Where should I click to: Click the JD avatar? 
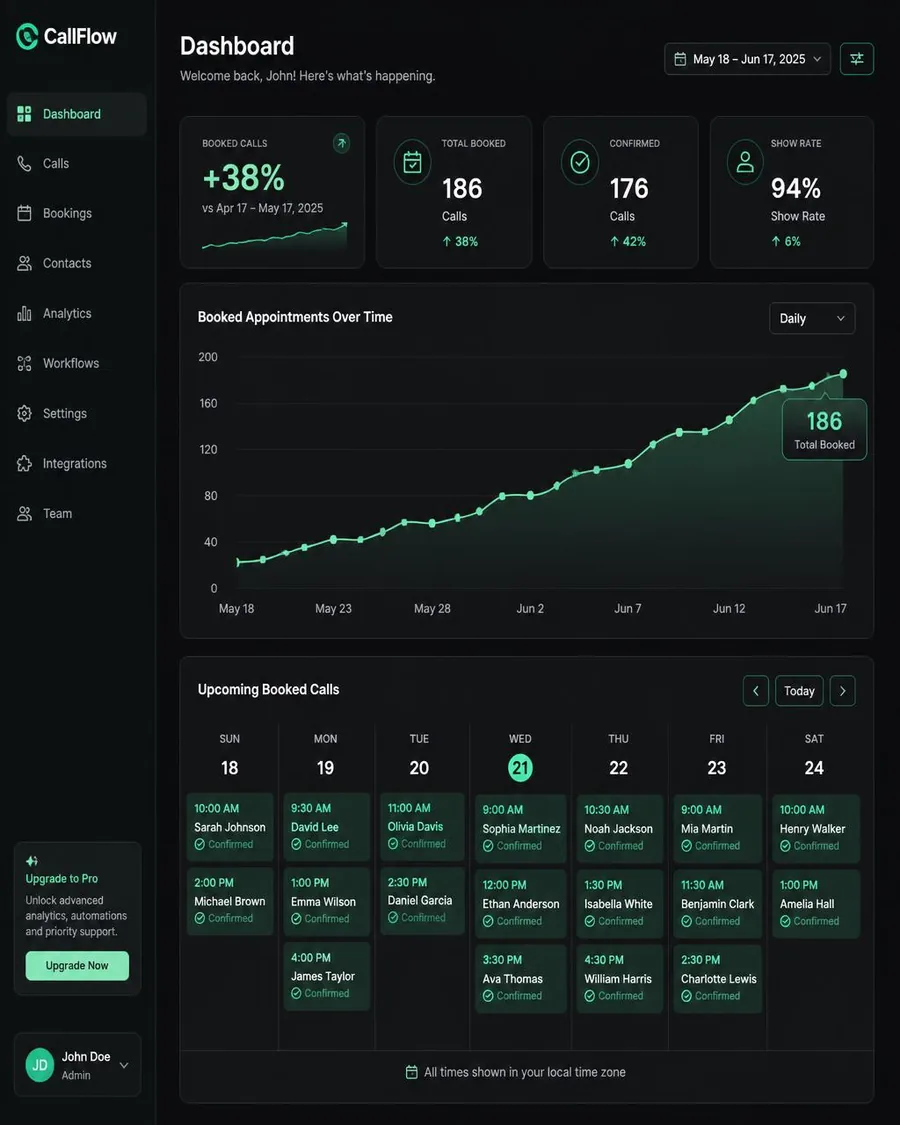[40, 1065]
